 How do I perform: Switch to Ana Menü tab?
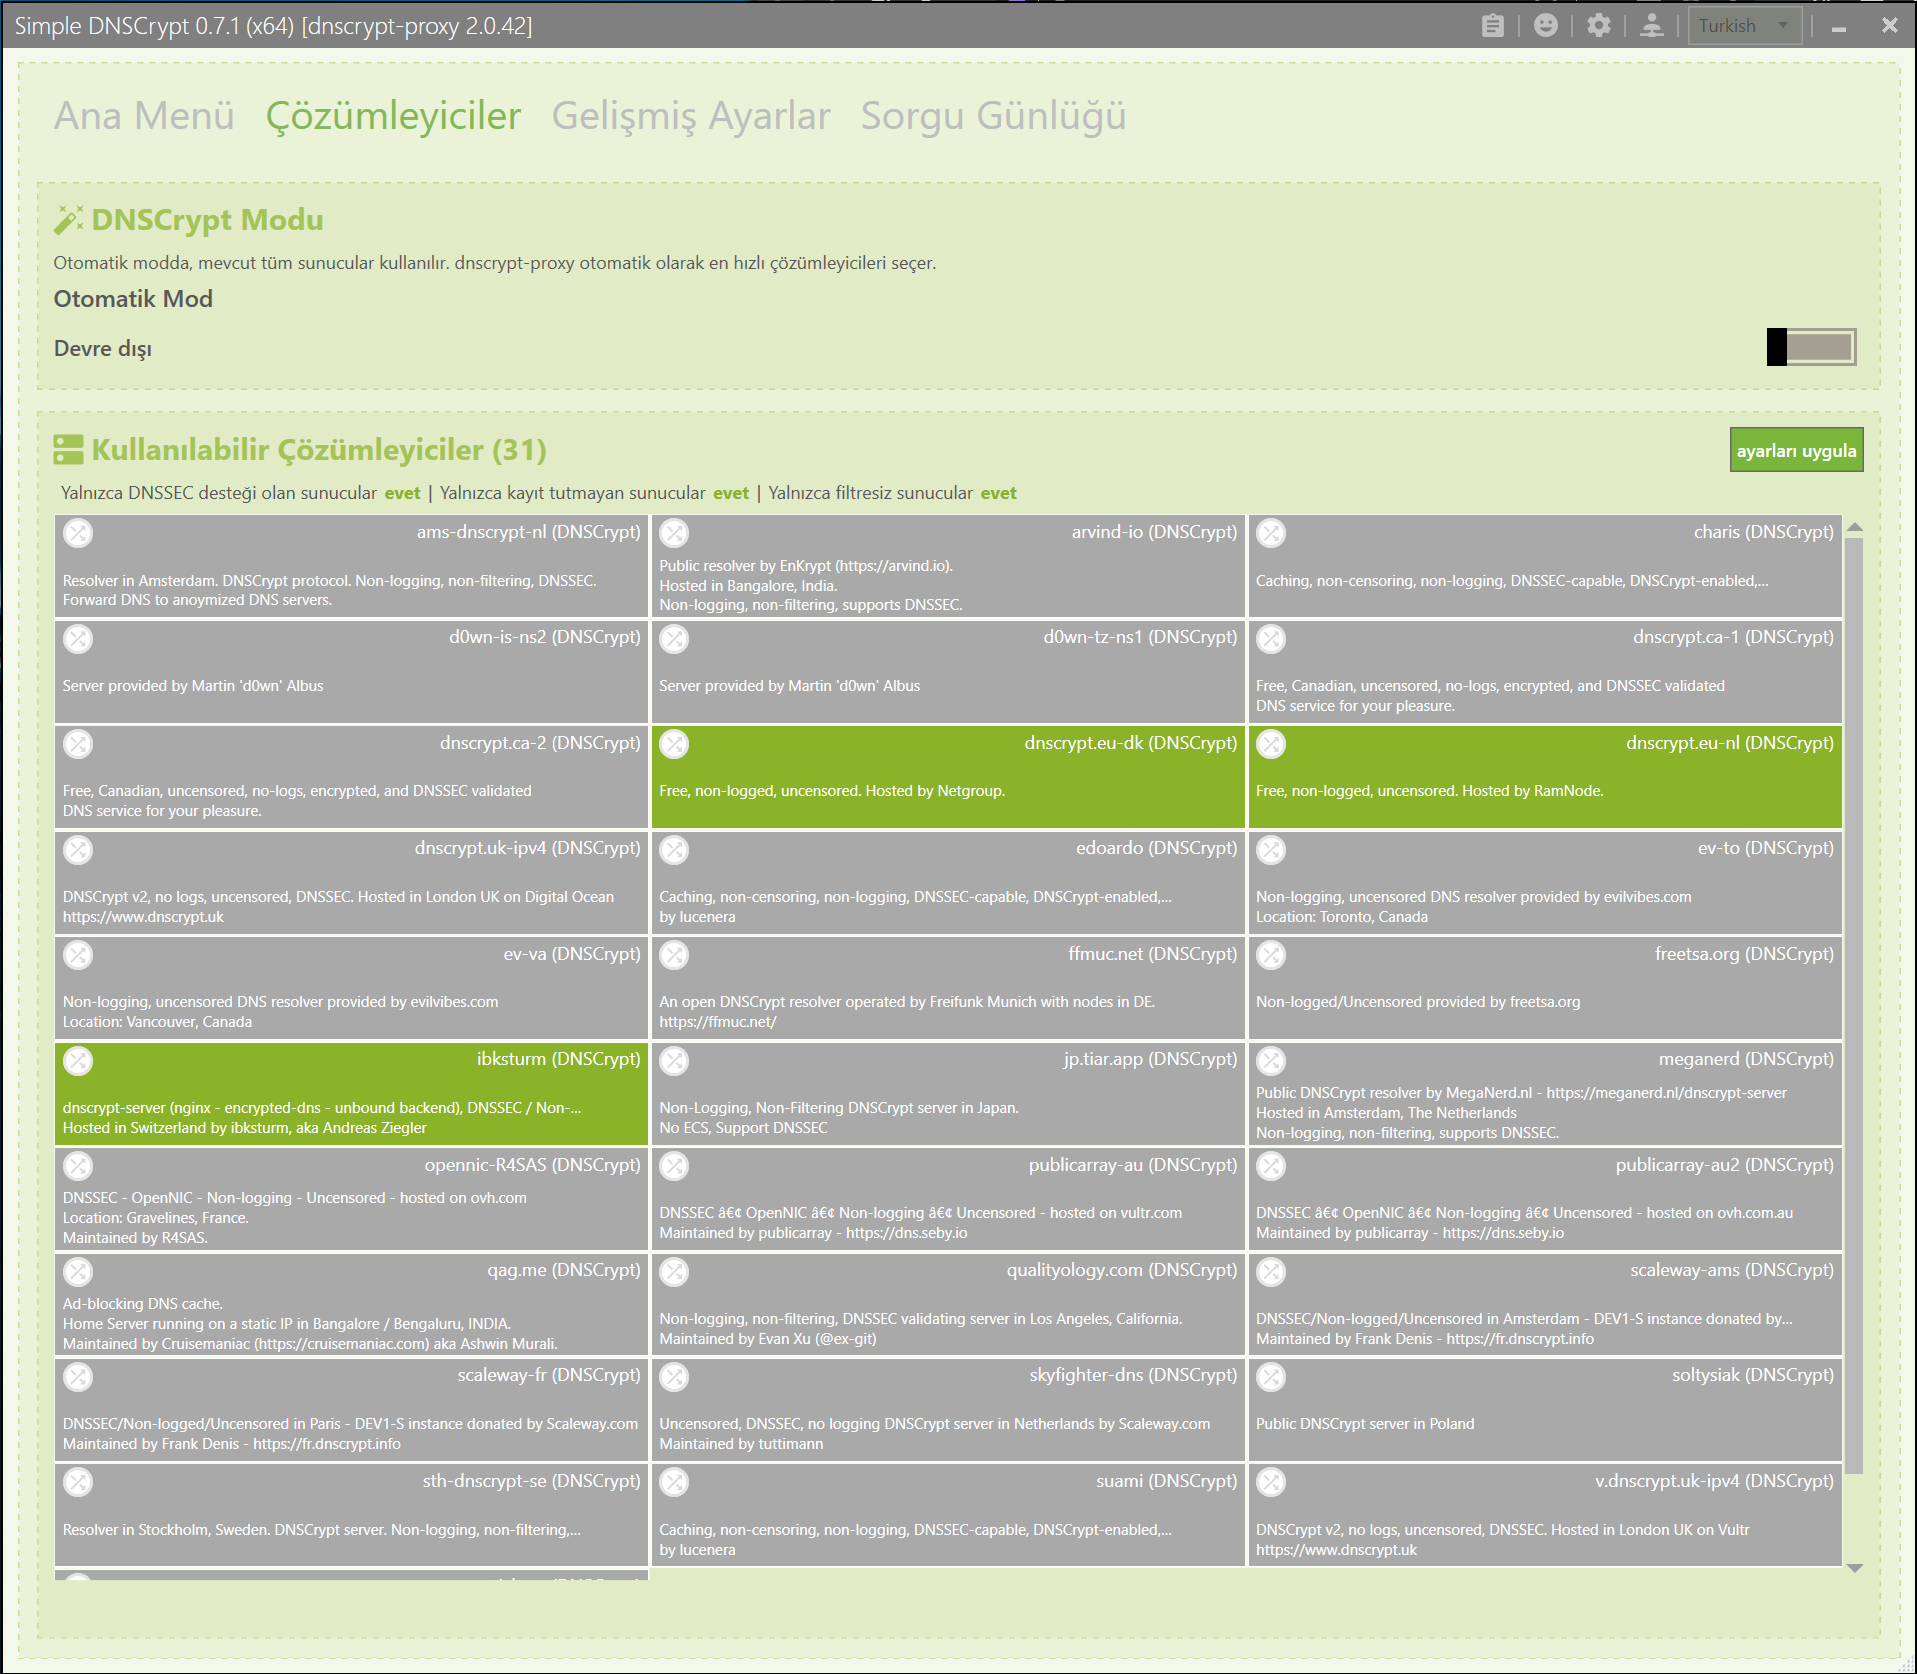pos(144,116)
